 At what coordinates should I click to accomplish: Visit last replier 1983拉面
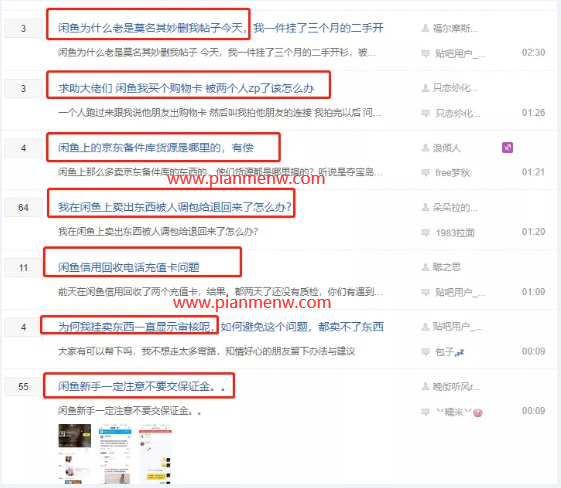pos(455,233)
